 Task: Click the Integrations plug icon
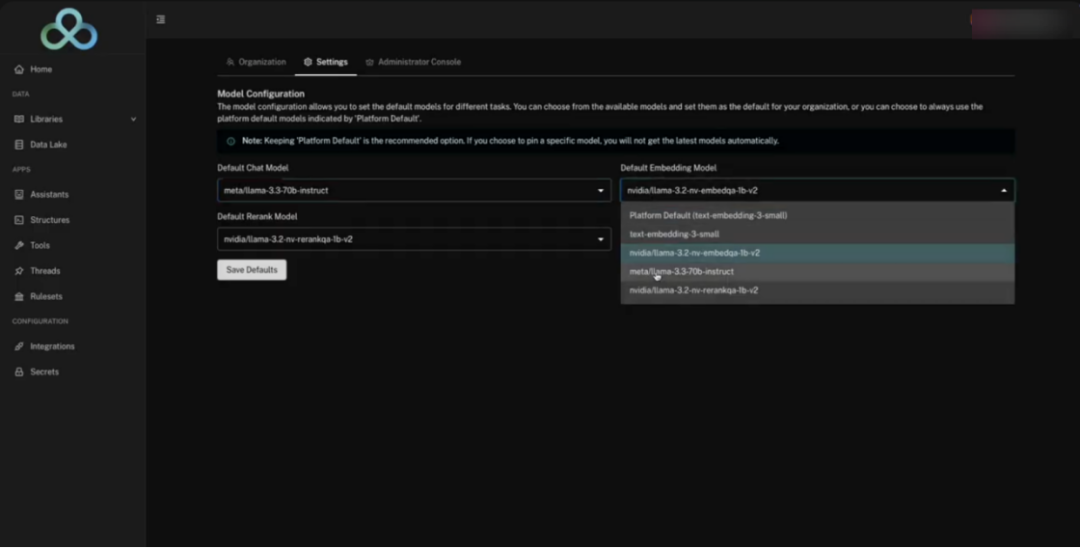tap(19, 346)
